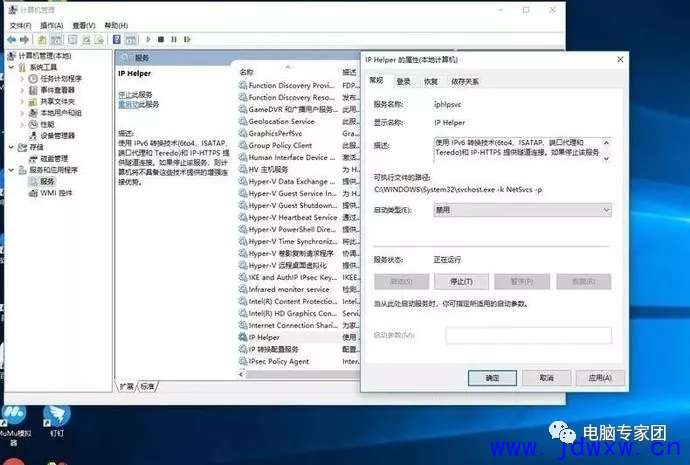The height and width of the screenshot is (465, 690).
Task: Click the 停止(T) service button
Action: pos(461,282)
